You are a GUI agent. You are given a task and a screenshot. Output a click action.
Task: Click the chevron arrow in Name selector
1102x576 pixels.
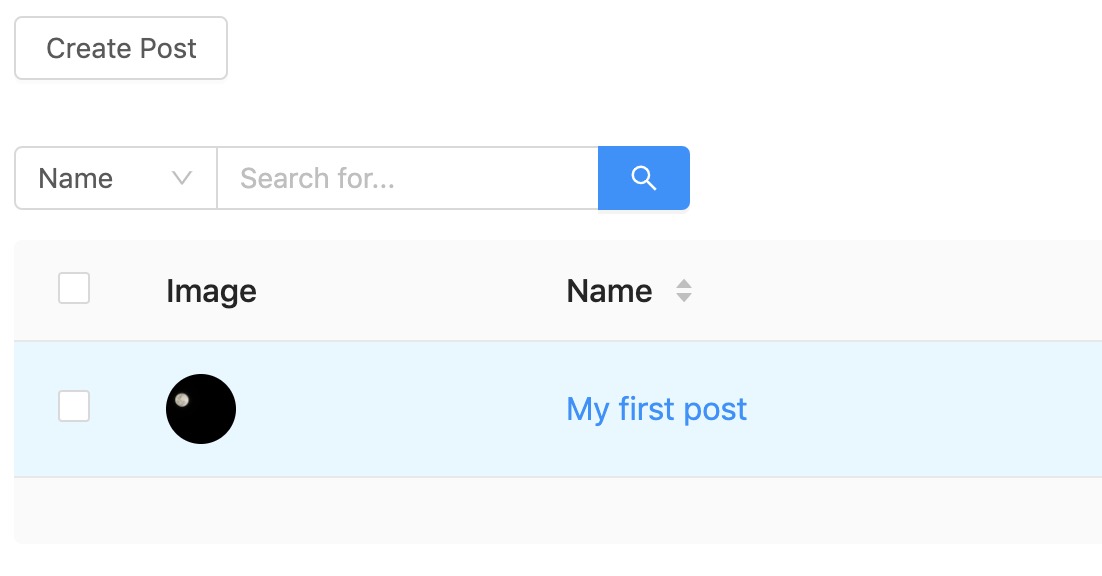pos(182,178)
